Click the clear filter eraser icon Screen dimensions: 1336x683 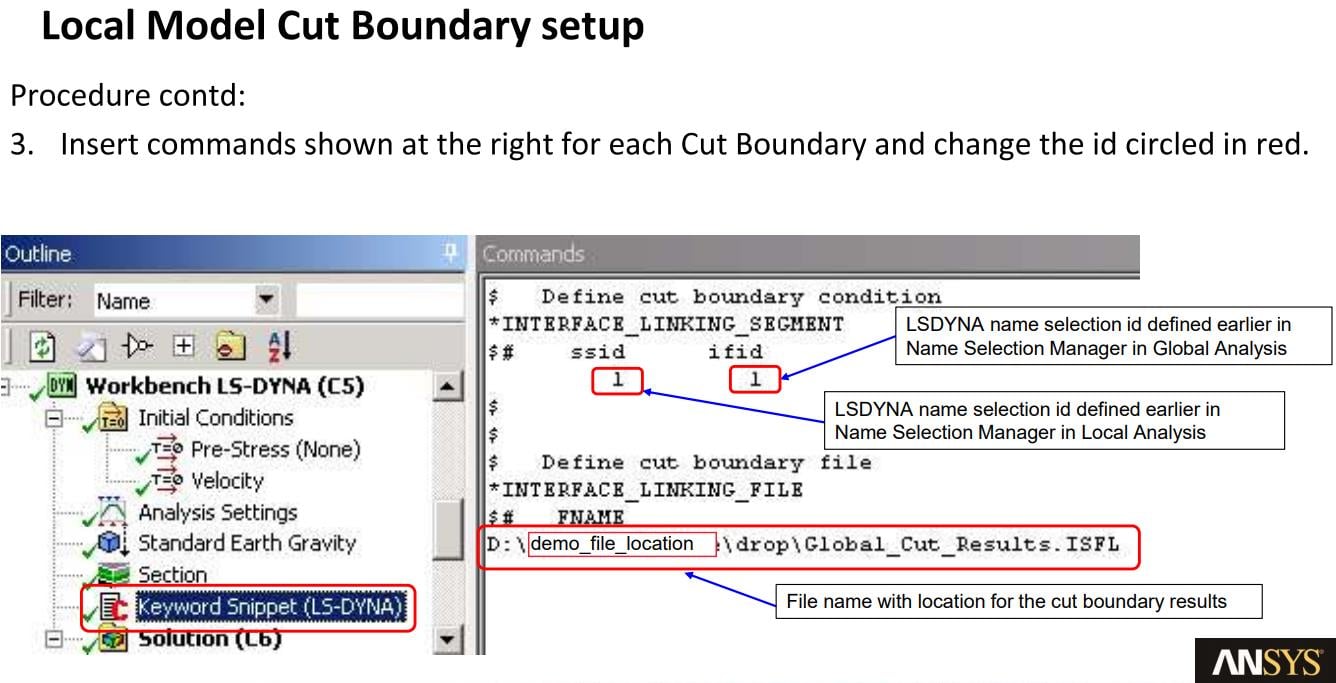(x=92, y=347)
